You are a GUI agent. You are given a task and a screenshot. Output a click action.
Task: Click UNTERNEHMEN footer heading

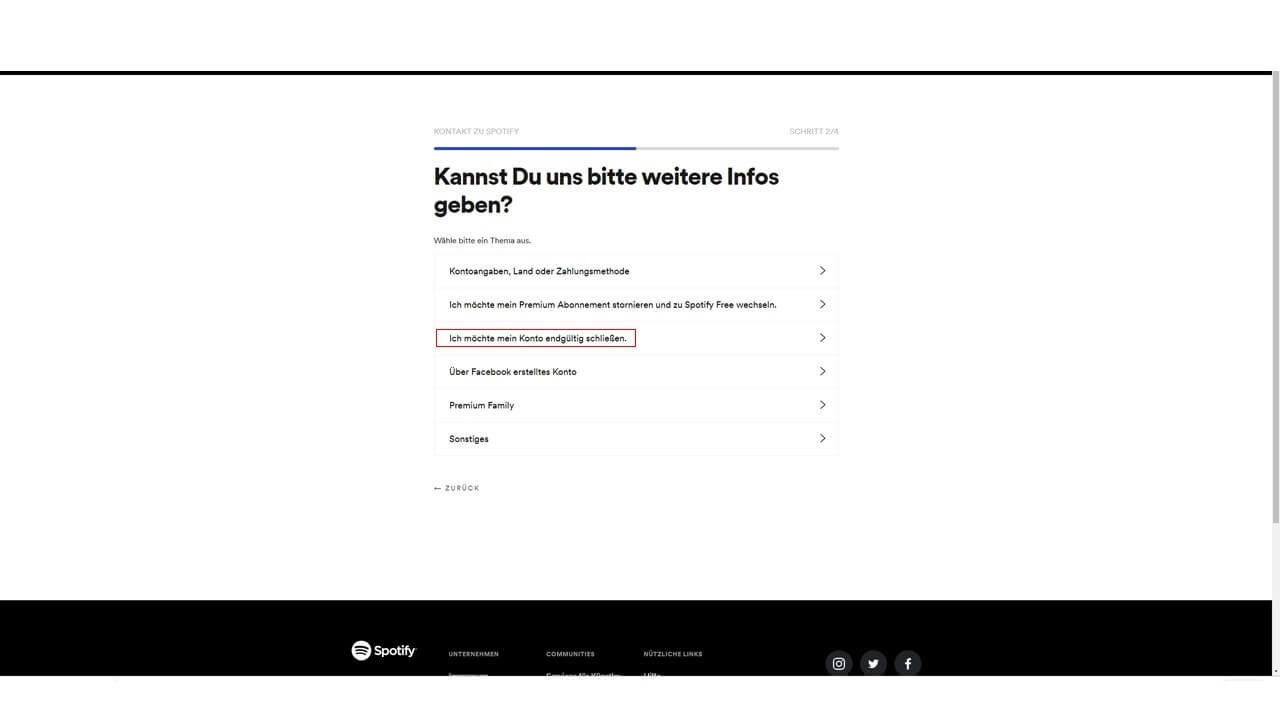click(x=474, y=654)
